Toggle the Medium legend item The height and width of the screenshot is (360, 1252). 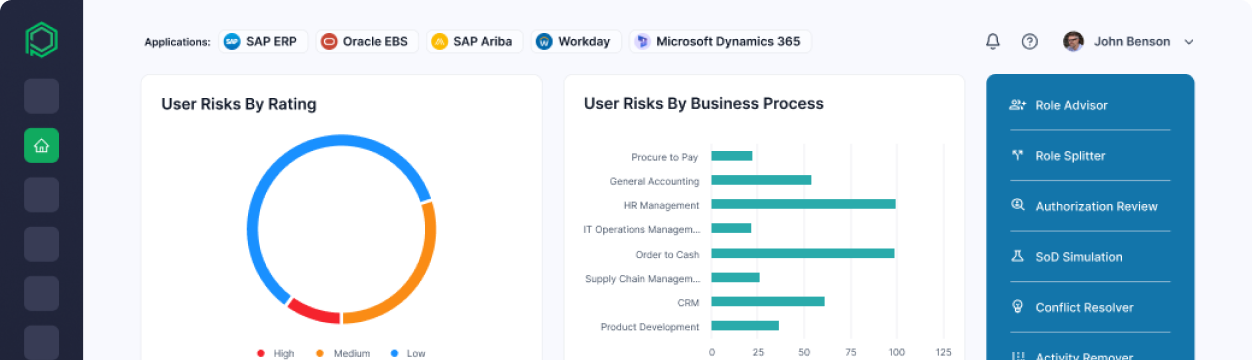pyautogui.click(x=343, y=353)
